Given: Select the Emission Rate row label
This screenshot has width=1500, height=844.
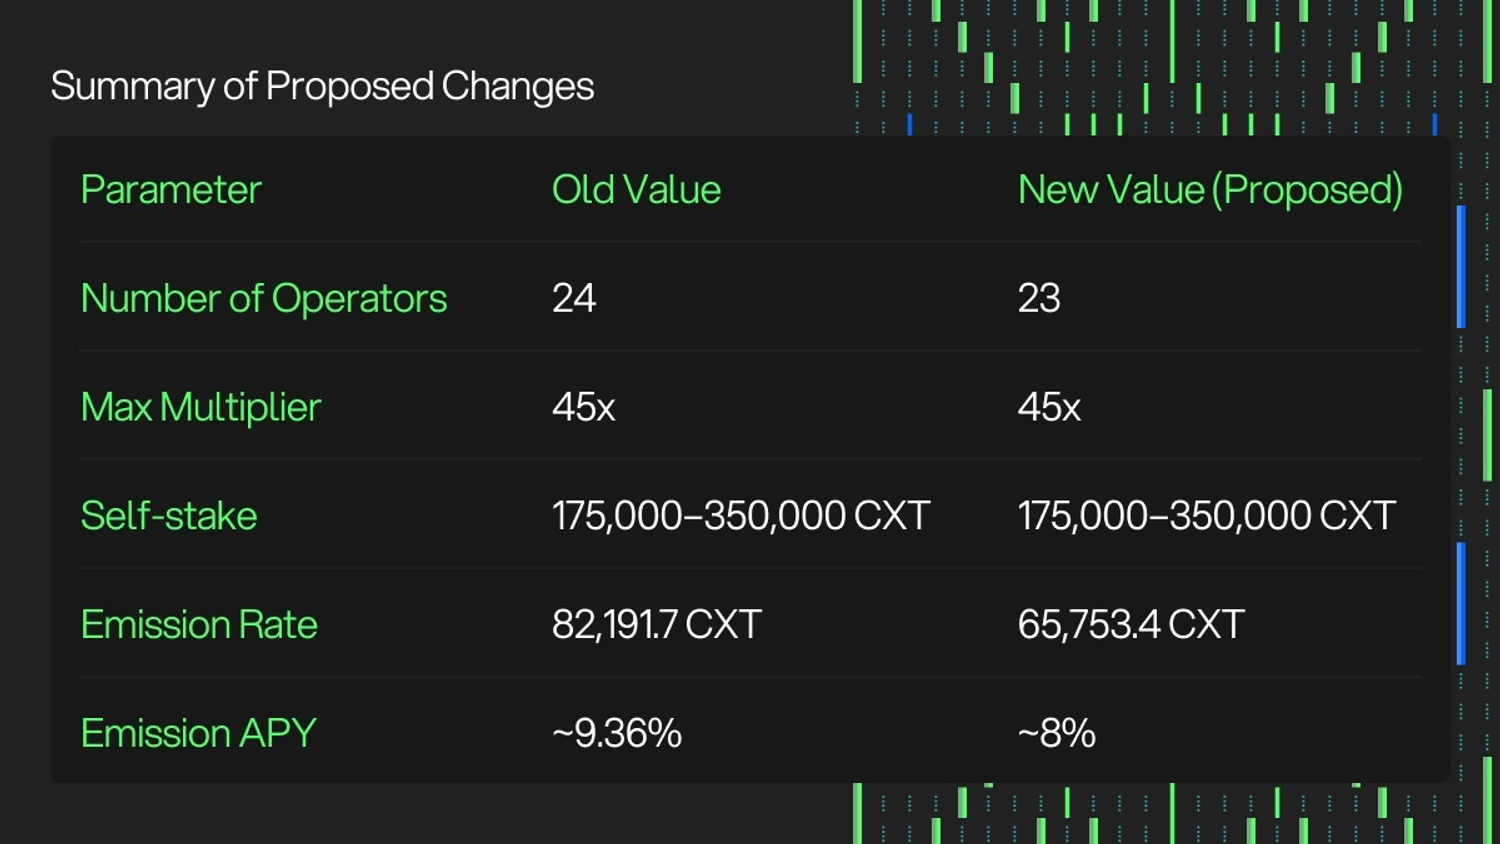Looking at the screenshot, I should point(199,625).
